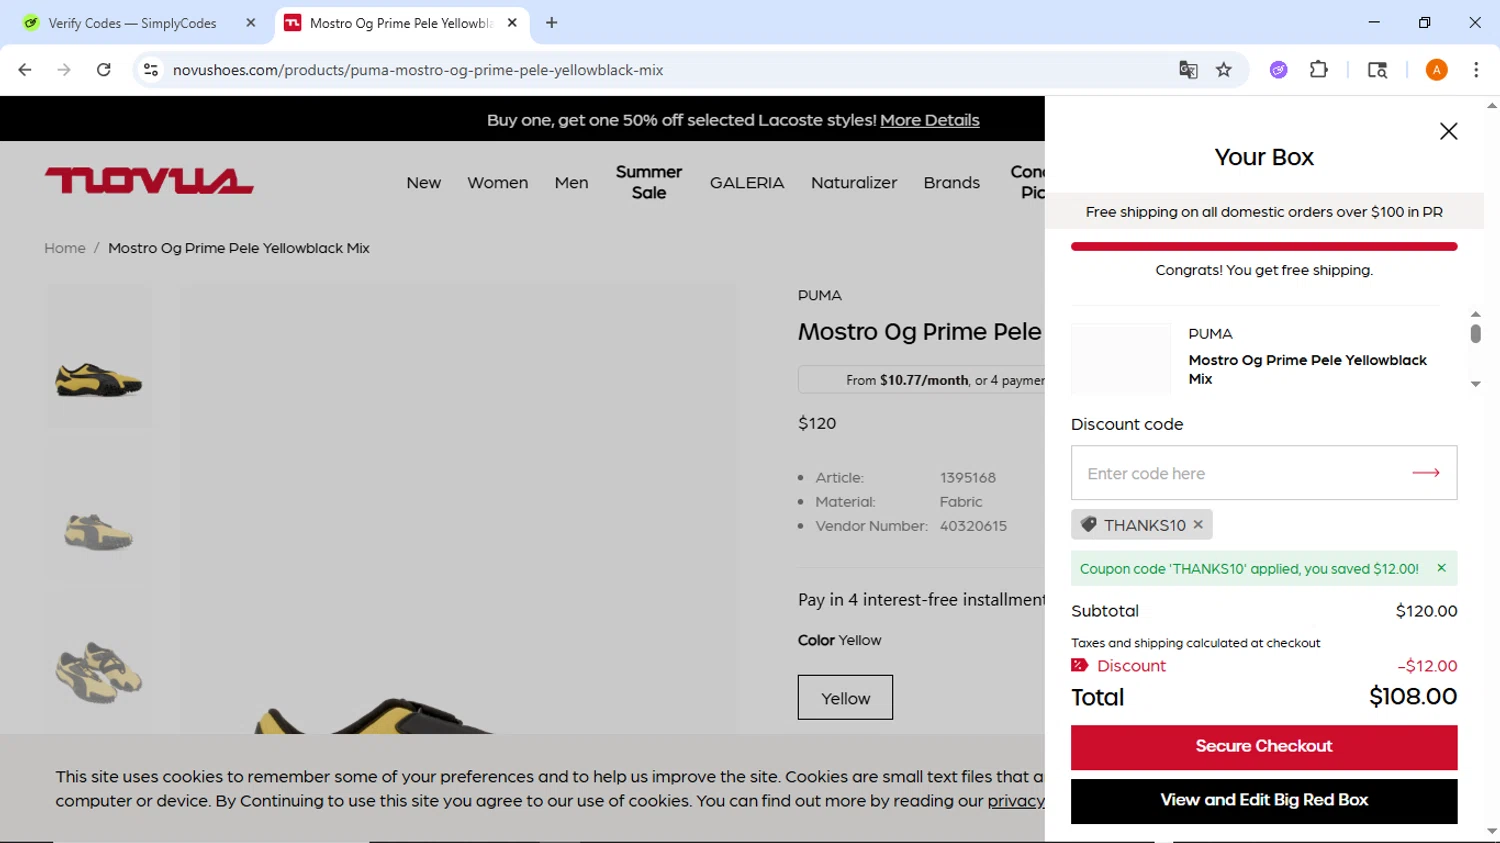1500x843 pixels.
Task: Open the Men menu item
Action: [571, 183]
